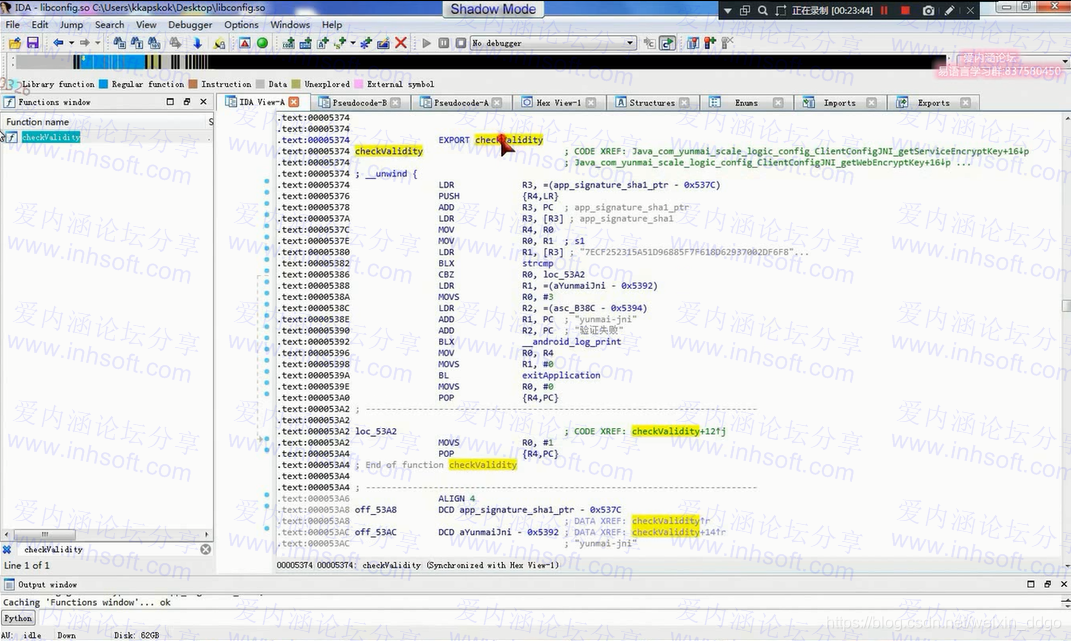
Task: Open the back-history dropdown arrow
Action: [x=71, y=43]
